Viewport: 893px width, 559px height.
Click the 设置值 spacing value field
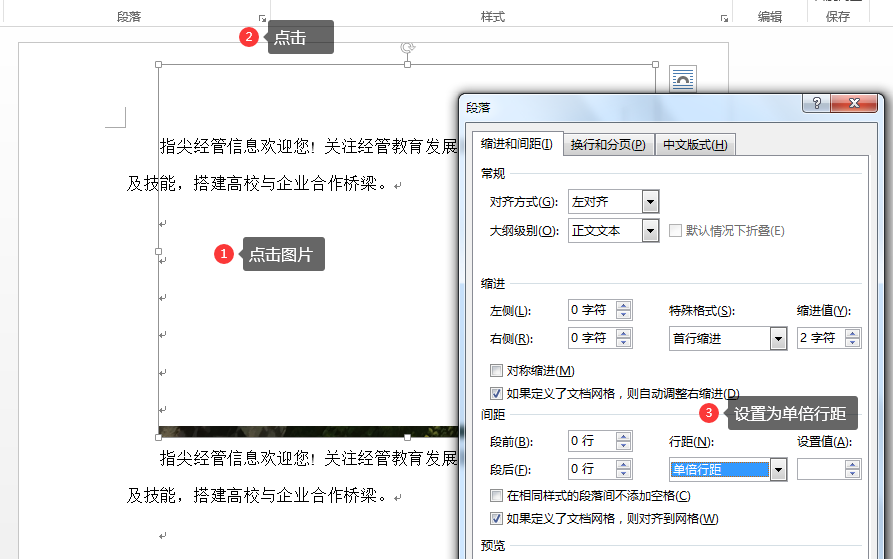tap(821, 470)
